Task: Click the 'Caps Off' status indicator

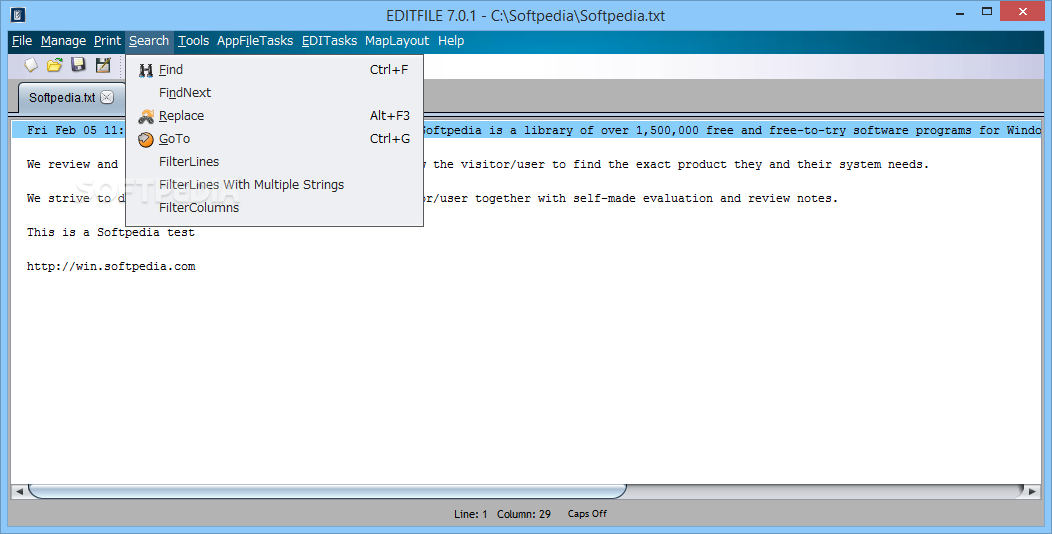Action: coord(587,514)
